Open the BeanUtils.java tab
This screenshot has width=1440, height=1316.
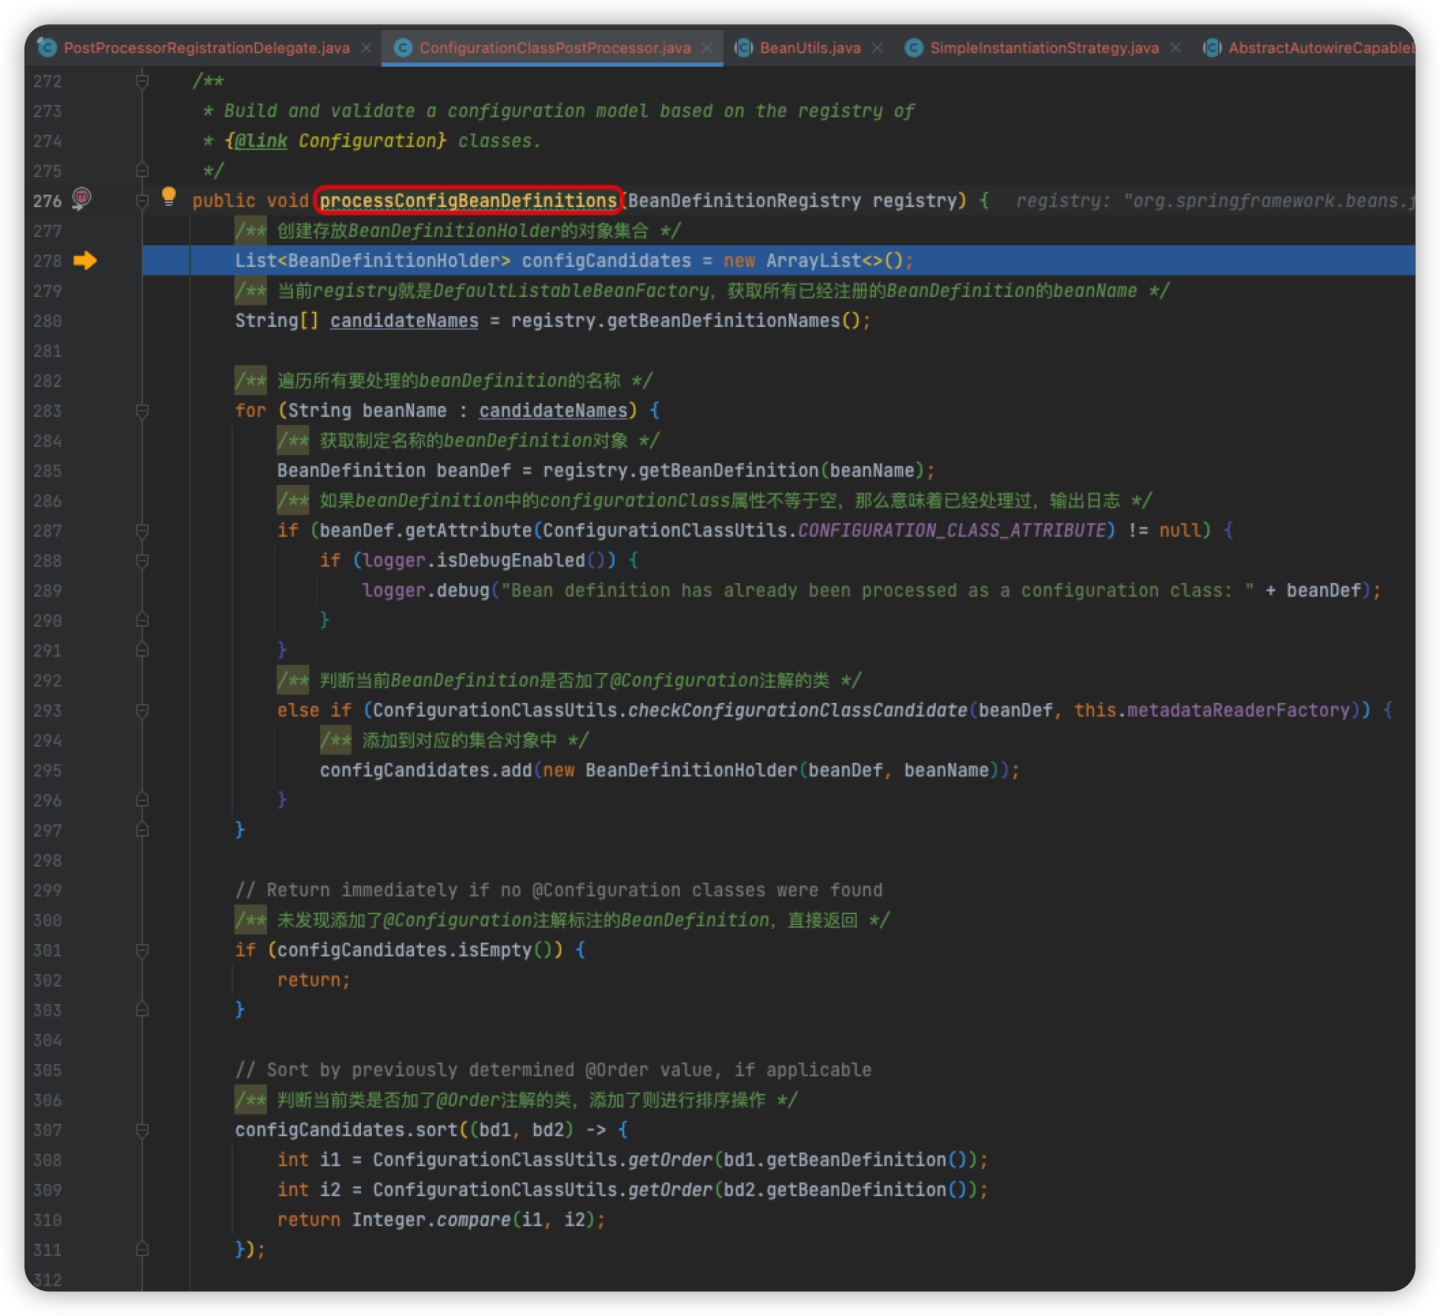809,47
